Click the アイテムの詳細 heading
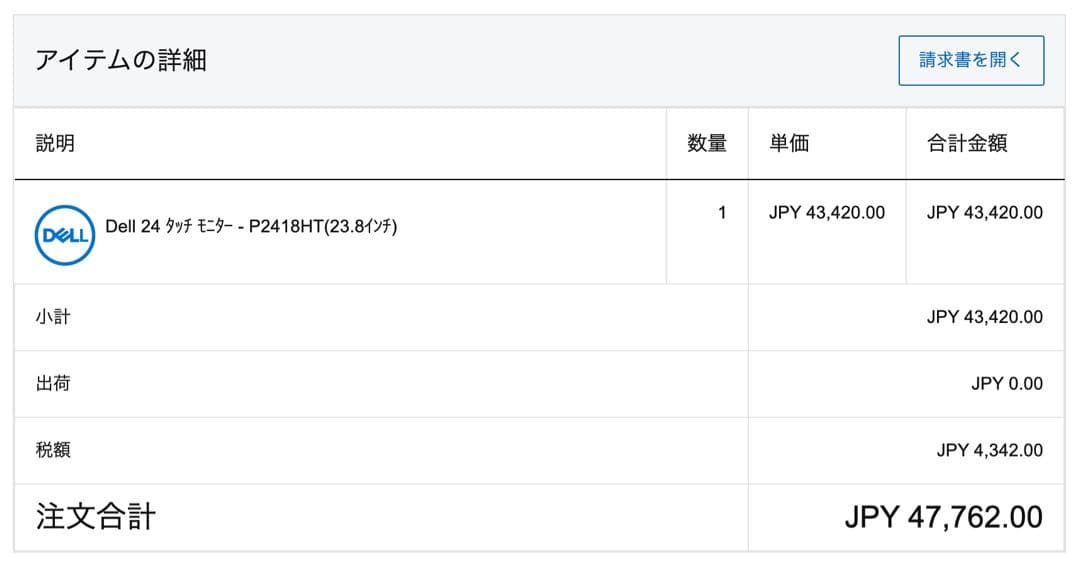 point(121,60)
